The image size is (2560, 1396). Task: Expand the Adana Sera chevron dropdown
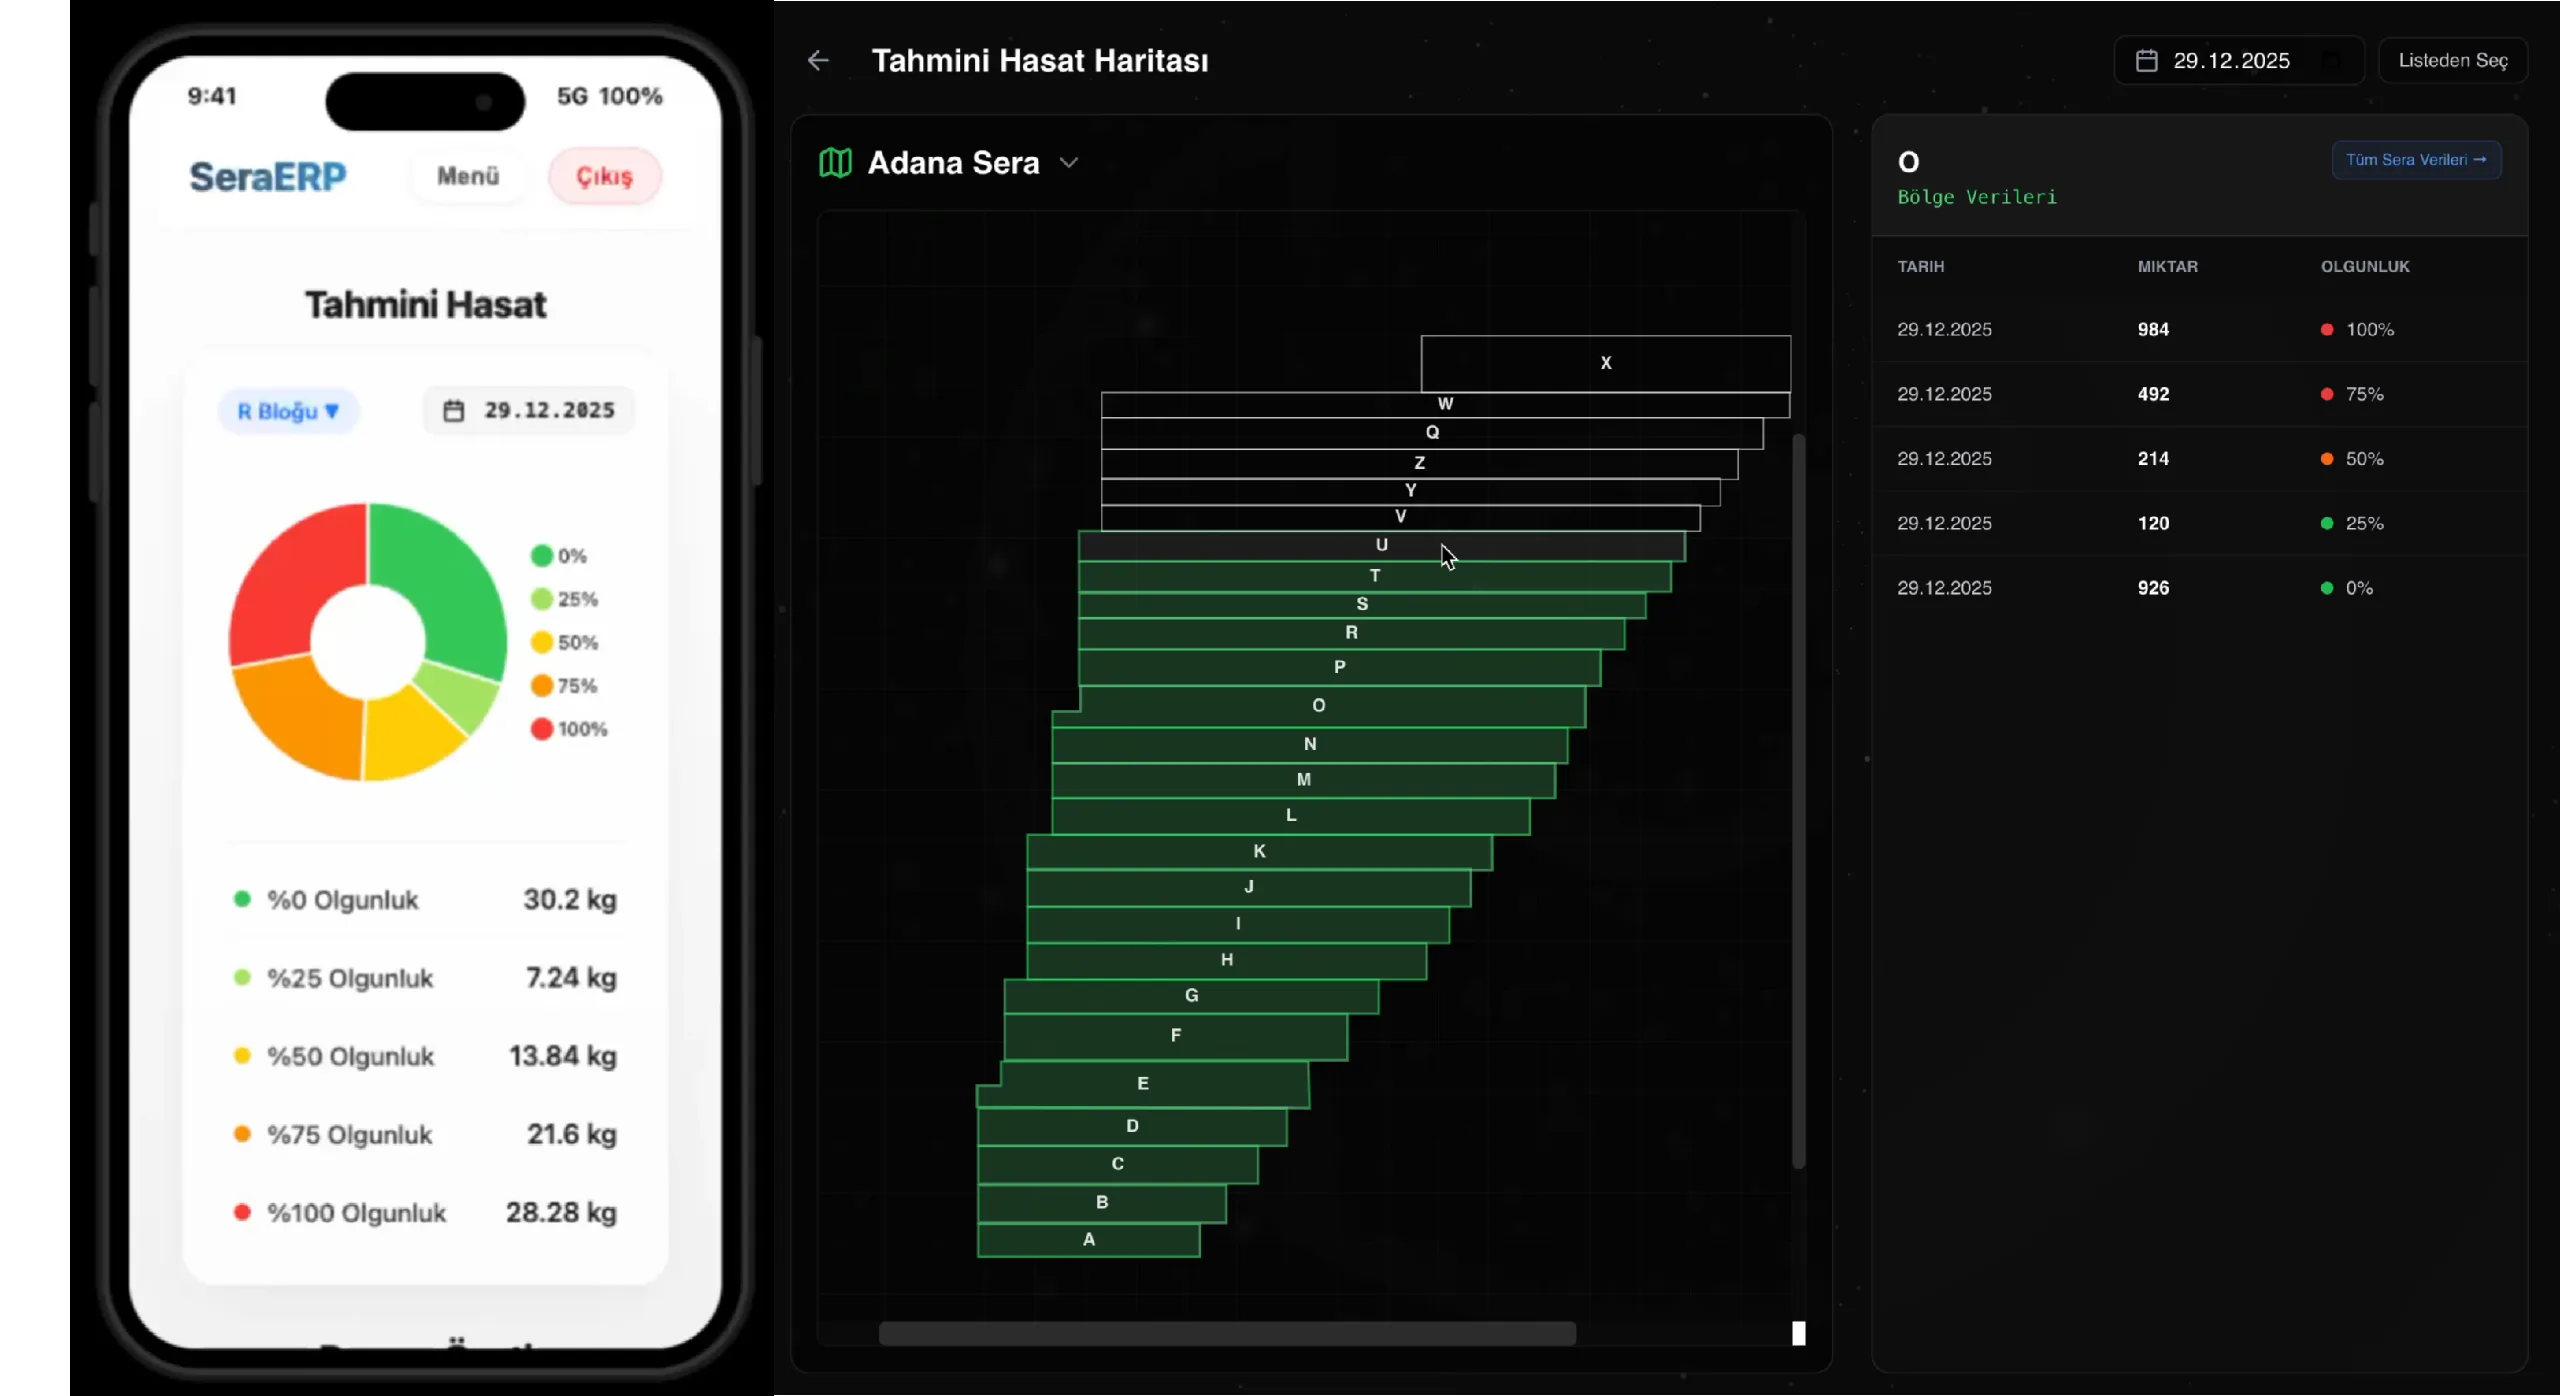pyautogui.click(x=1069, y=163)
